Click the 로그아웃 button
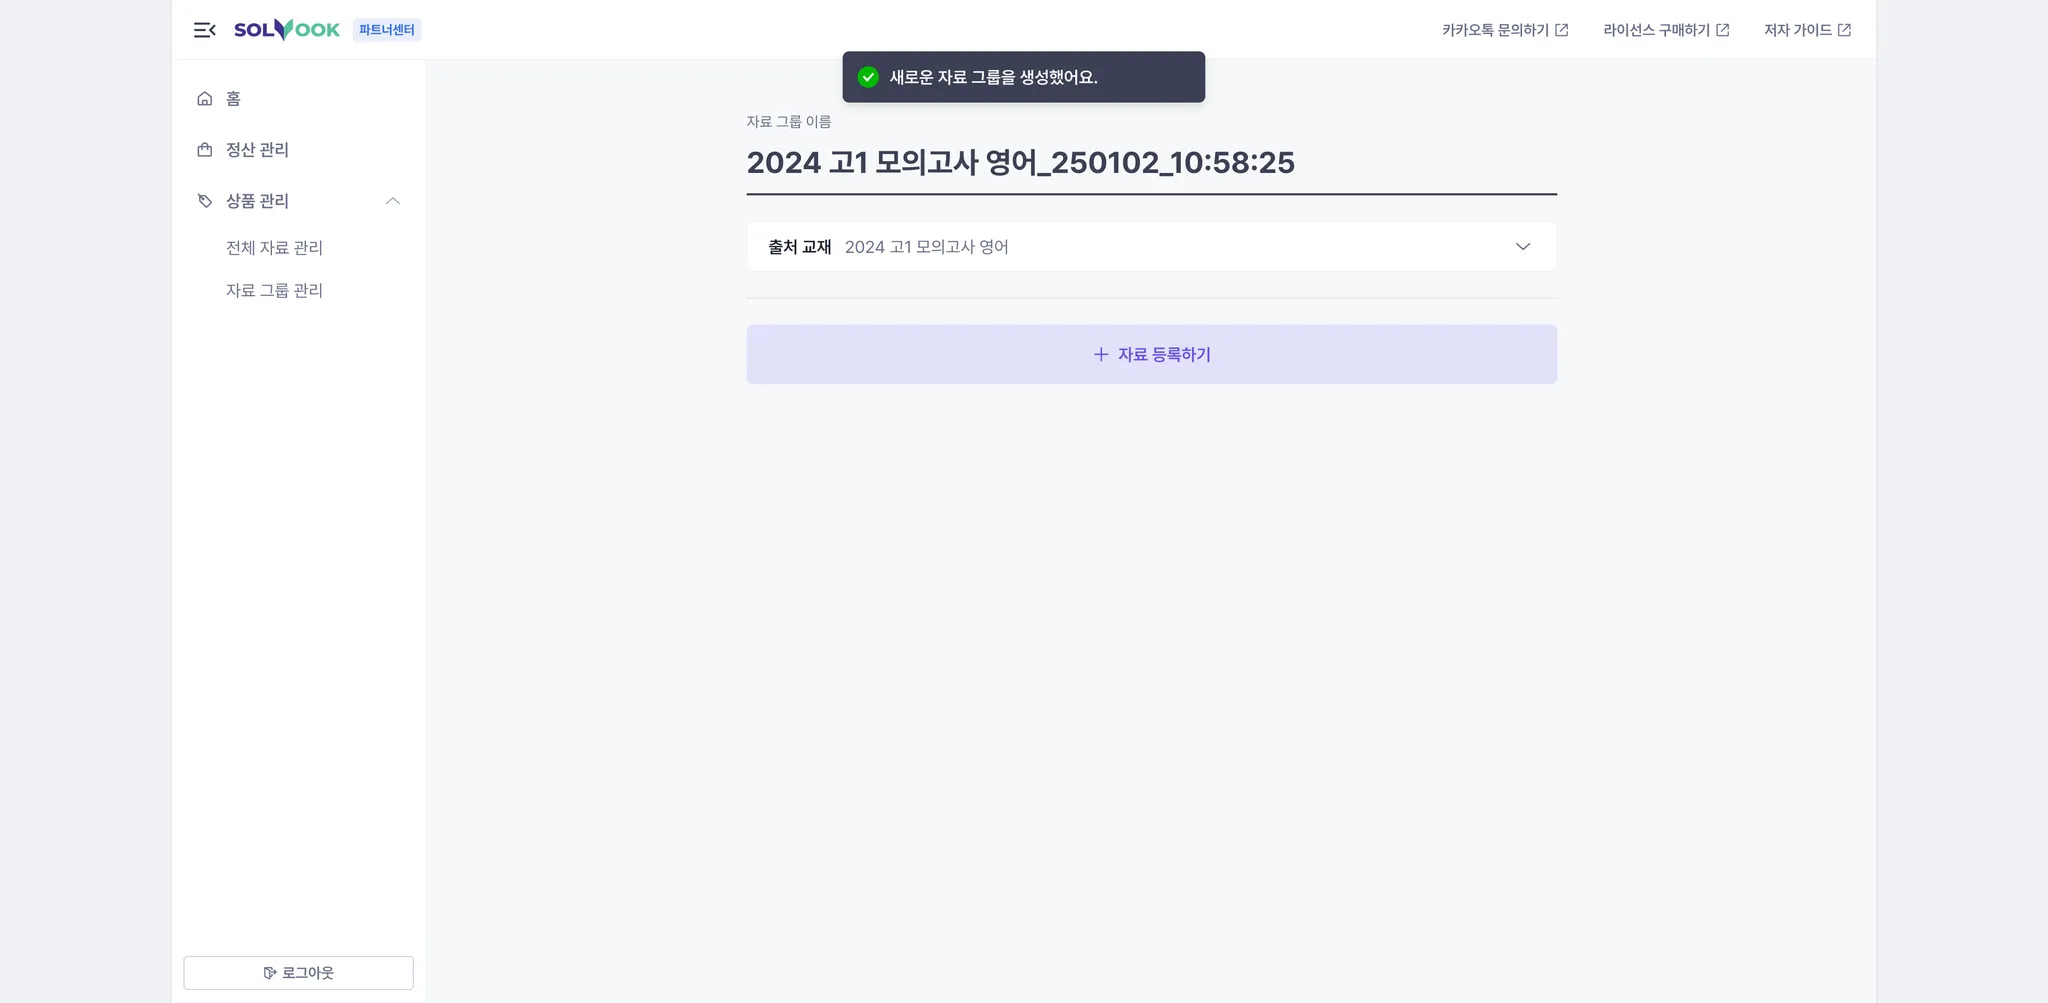The image size is (2048, 1003). 299,973
